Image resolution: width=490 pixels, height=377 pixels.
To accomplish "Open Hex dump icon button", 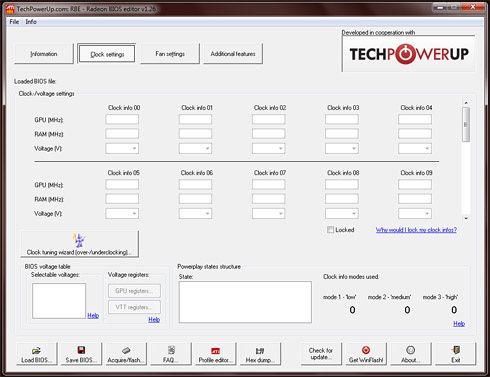I will click(260, 354).
